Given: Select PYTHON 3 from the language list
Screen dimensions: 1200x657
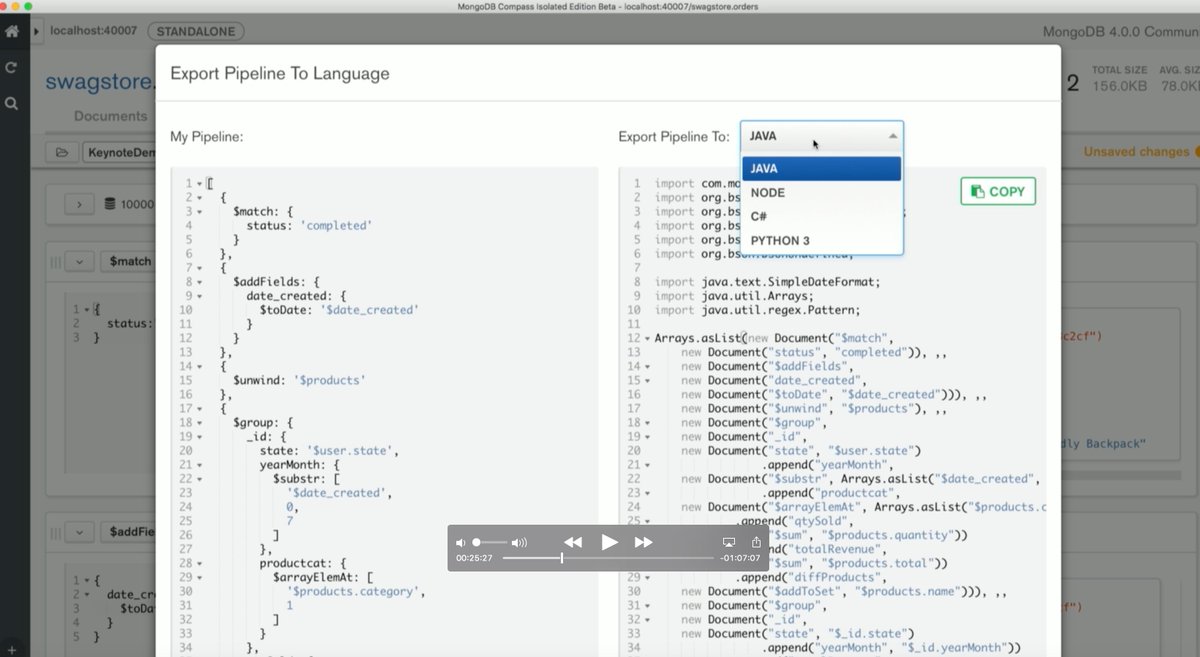Looking at the screenshot, I should (821, 240).
